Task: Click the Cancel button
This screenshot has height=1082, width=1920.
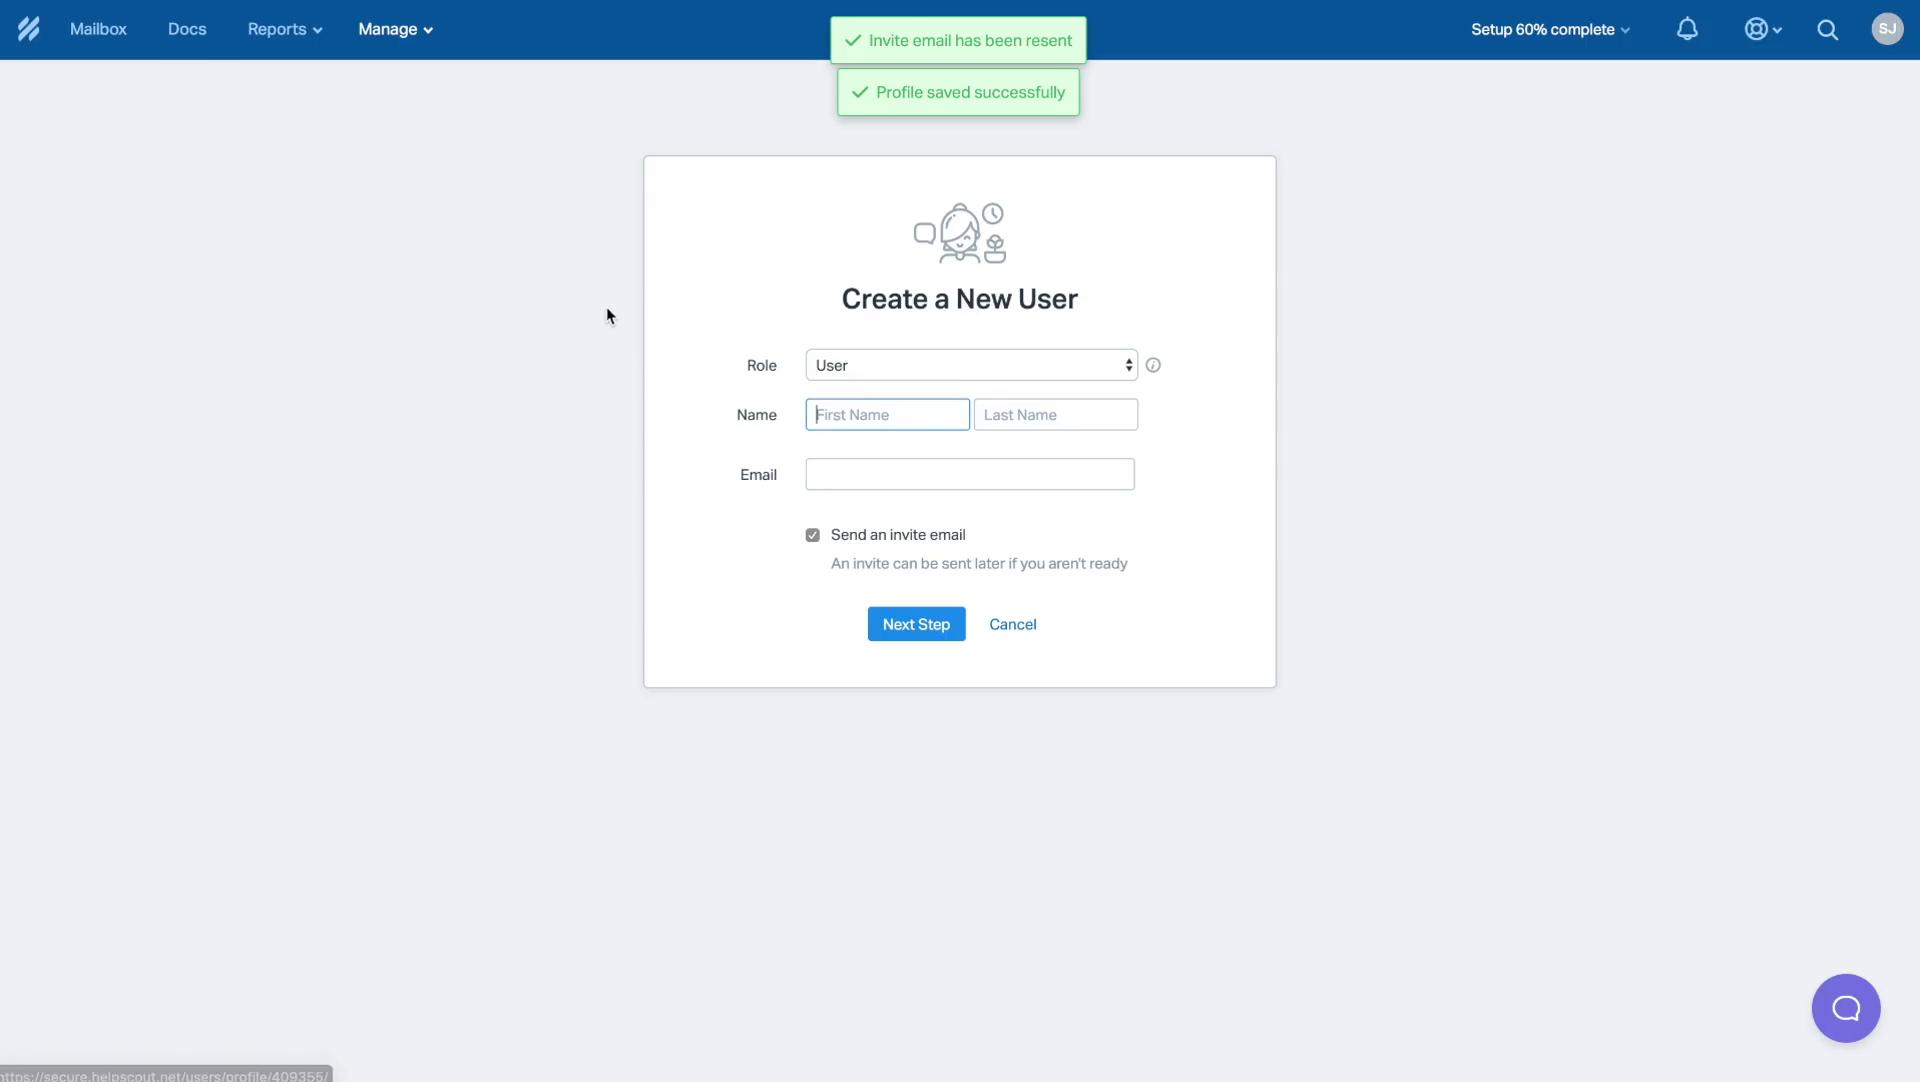Action: [1013, 623]
